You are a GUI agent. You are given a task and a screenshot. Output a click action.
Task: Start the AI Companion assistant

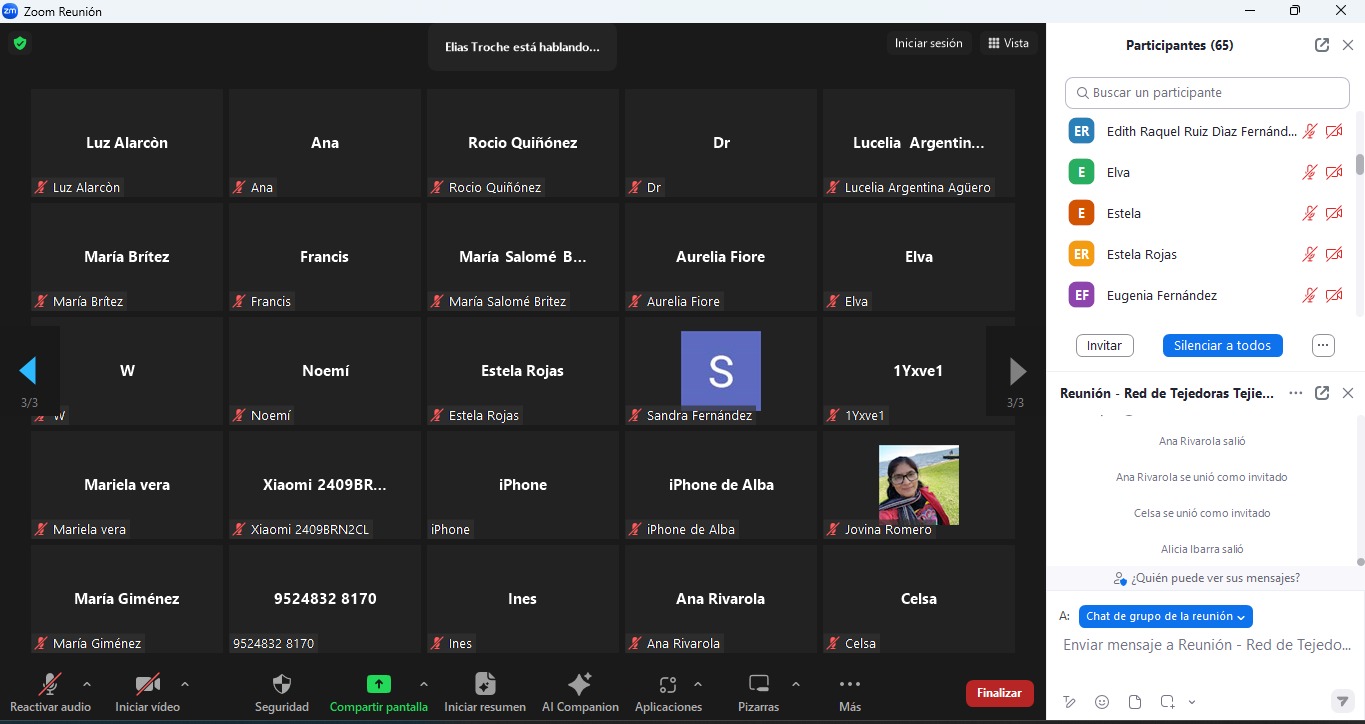click(x=579, y=685)
